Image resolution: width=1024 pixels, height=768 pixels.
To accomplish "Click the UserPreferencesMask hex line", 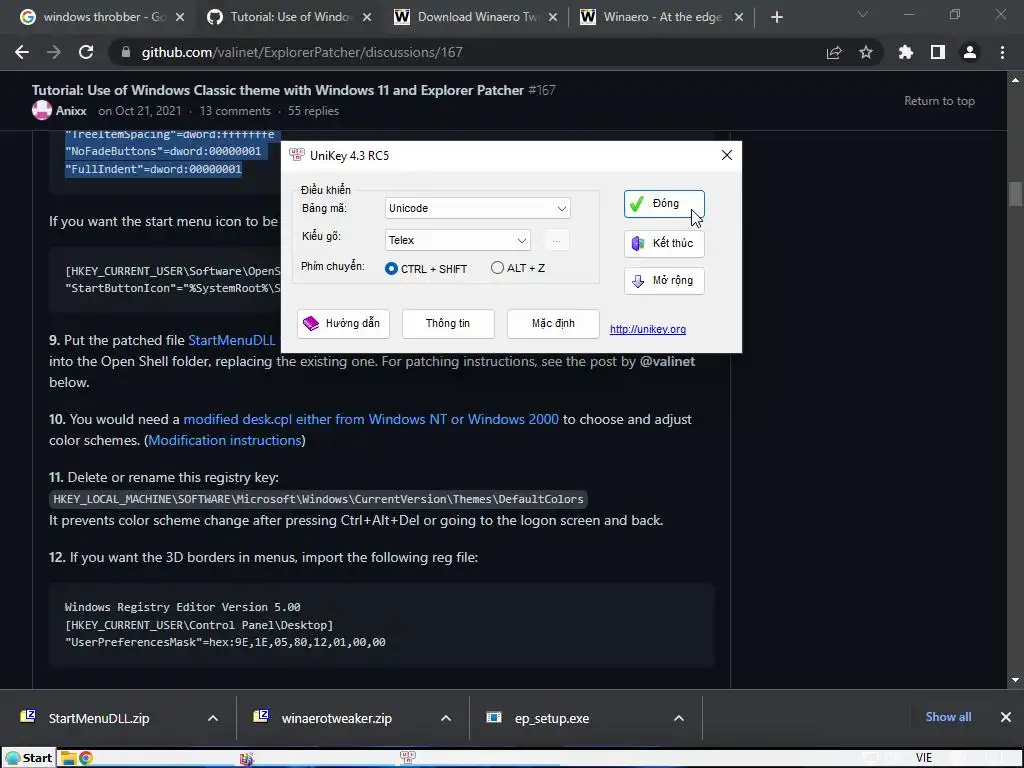I will coord(225,642).
